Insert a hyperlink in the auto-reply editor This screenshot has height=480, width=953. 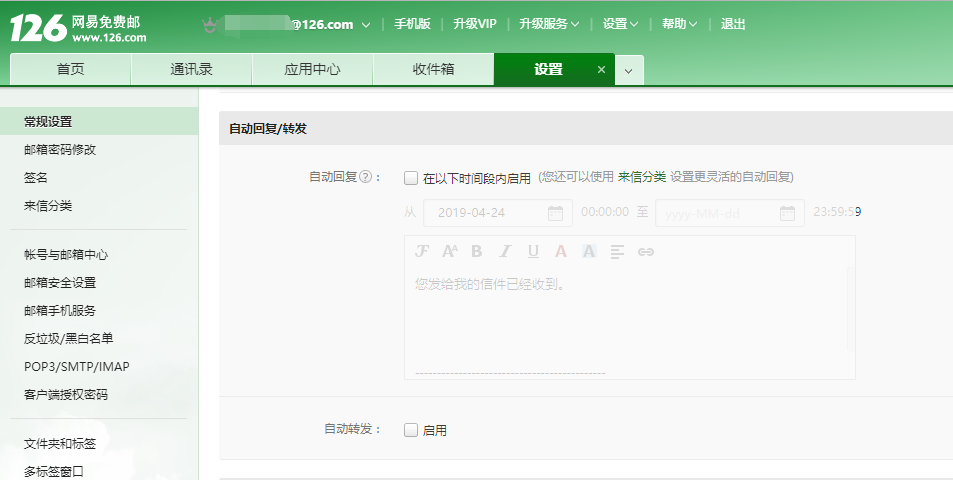[645, 252]
